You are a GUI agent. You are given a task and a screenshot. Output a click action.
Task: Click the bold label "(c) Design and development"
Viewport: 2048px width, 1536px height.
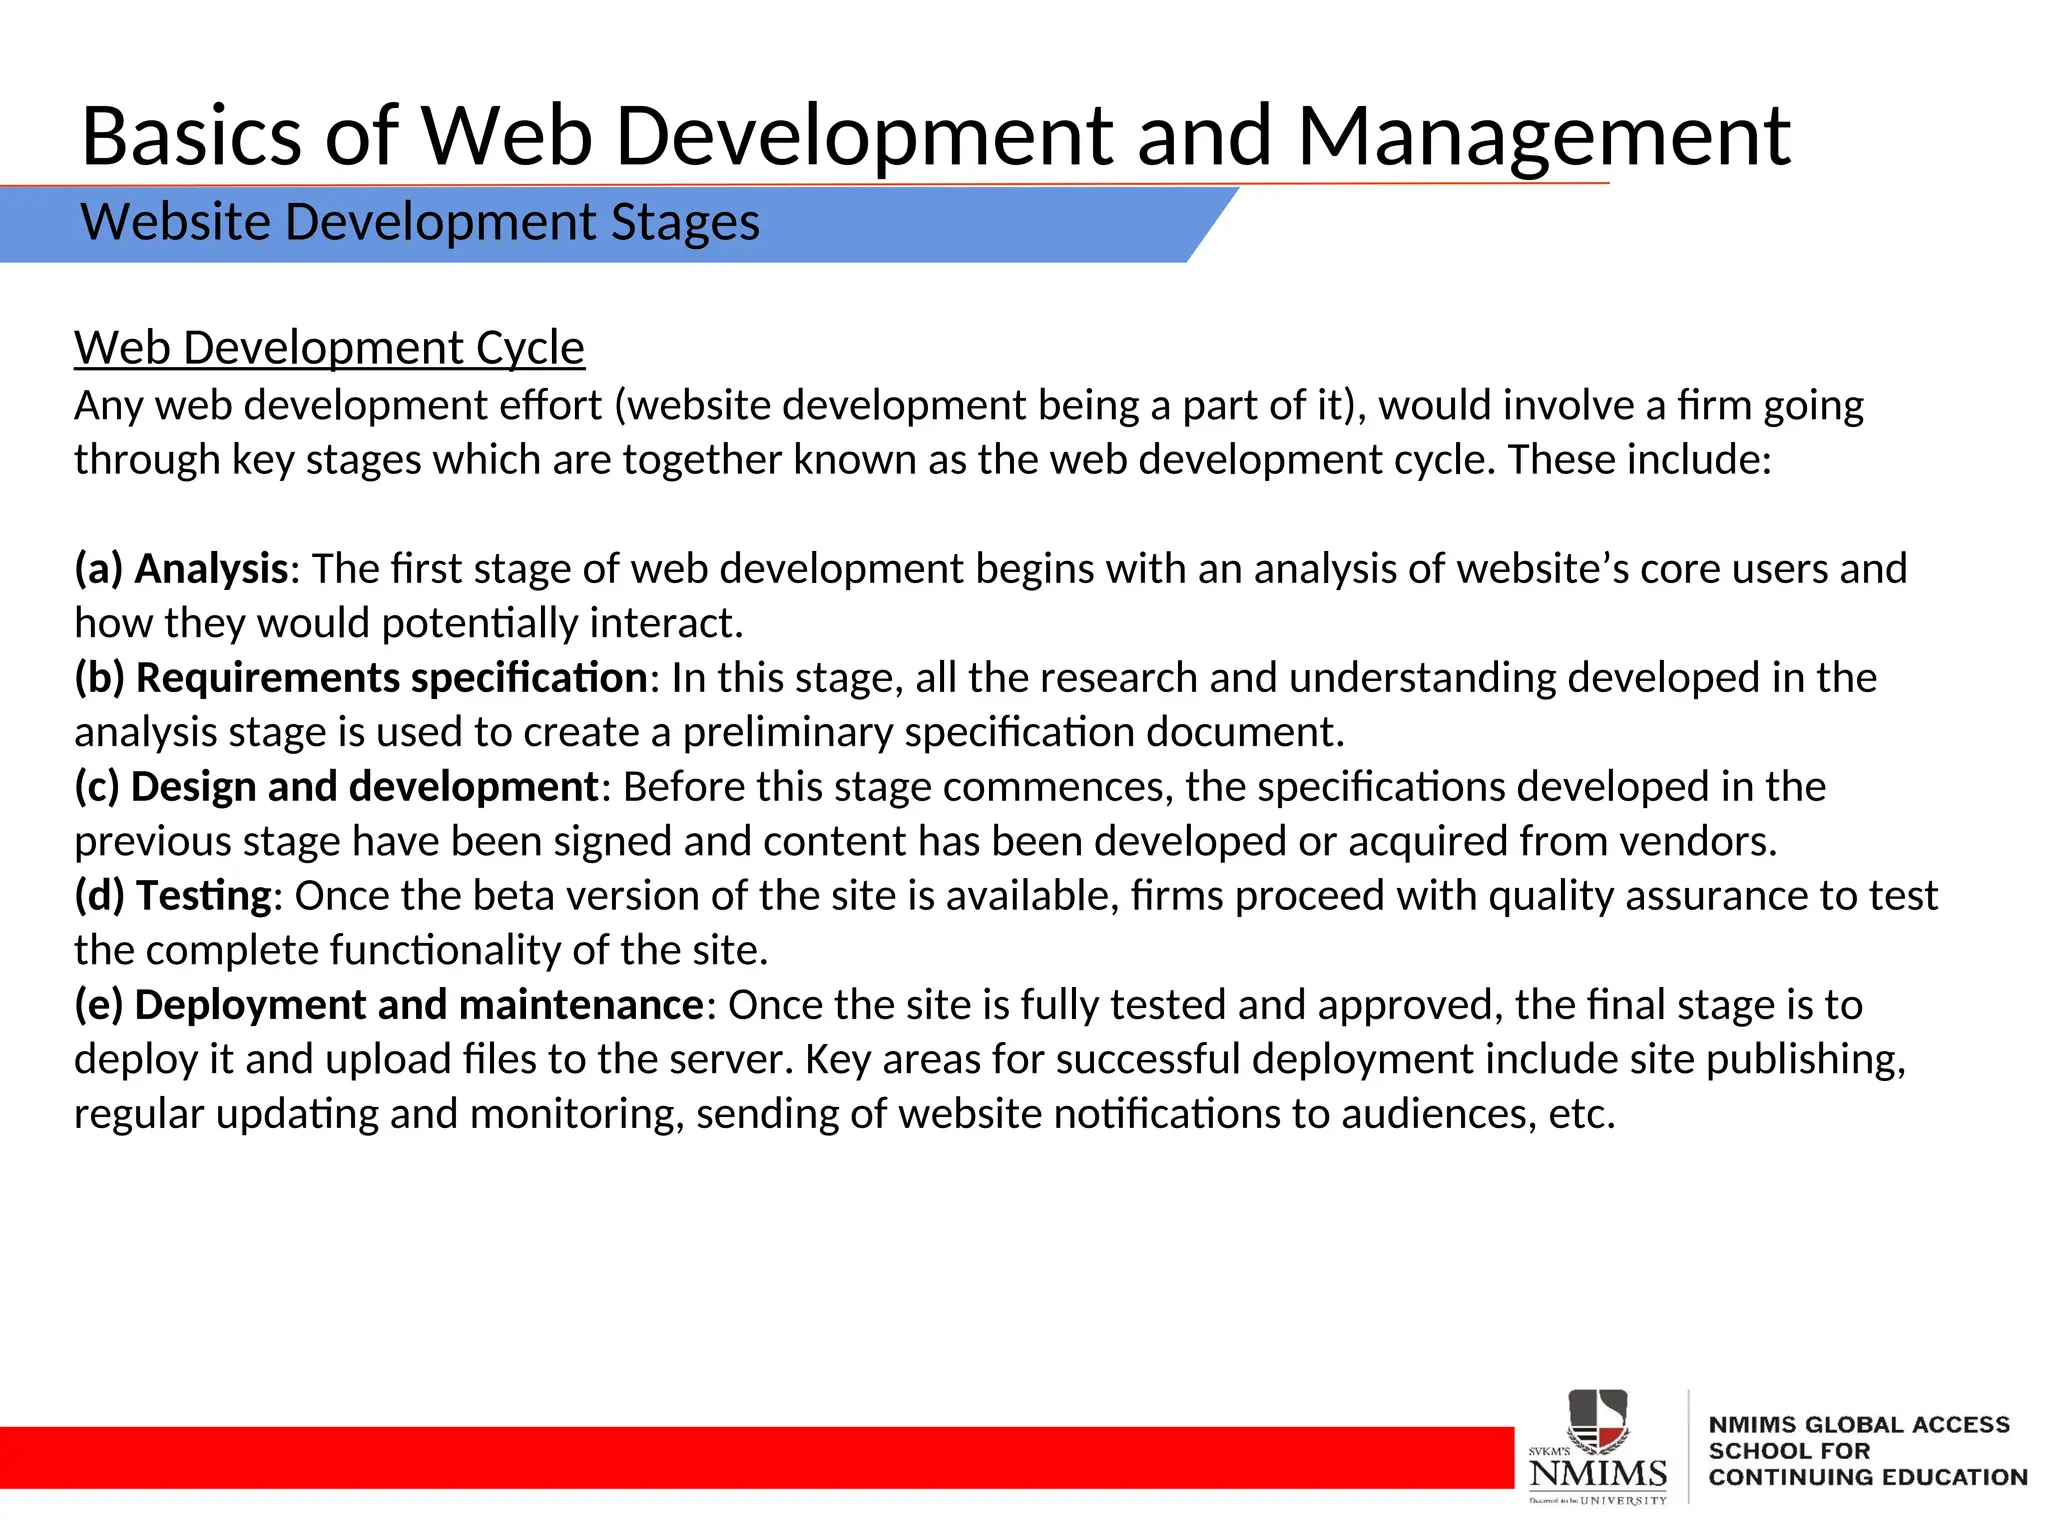tap(336, 787)
